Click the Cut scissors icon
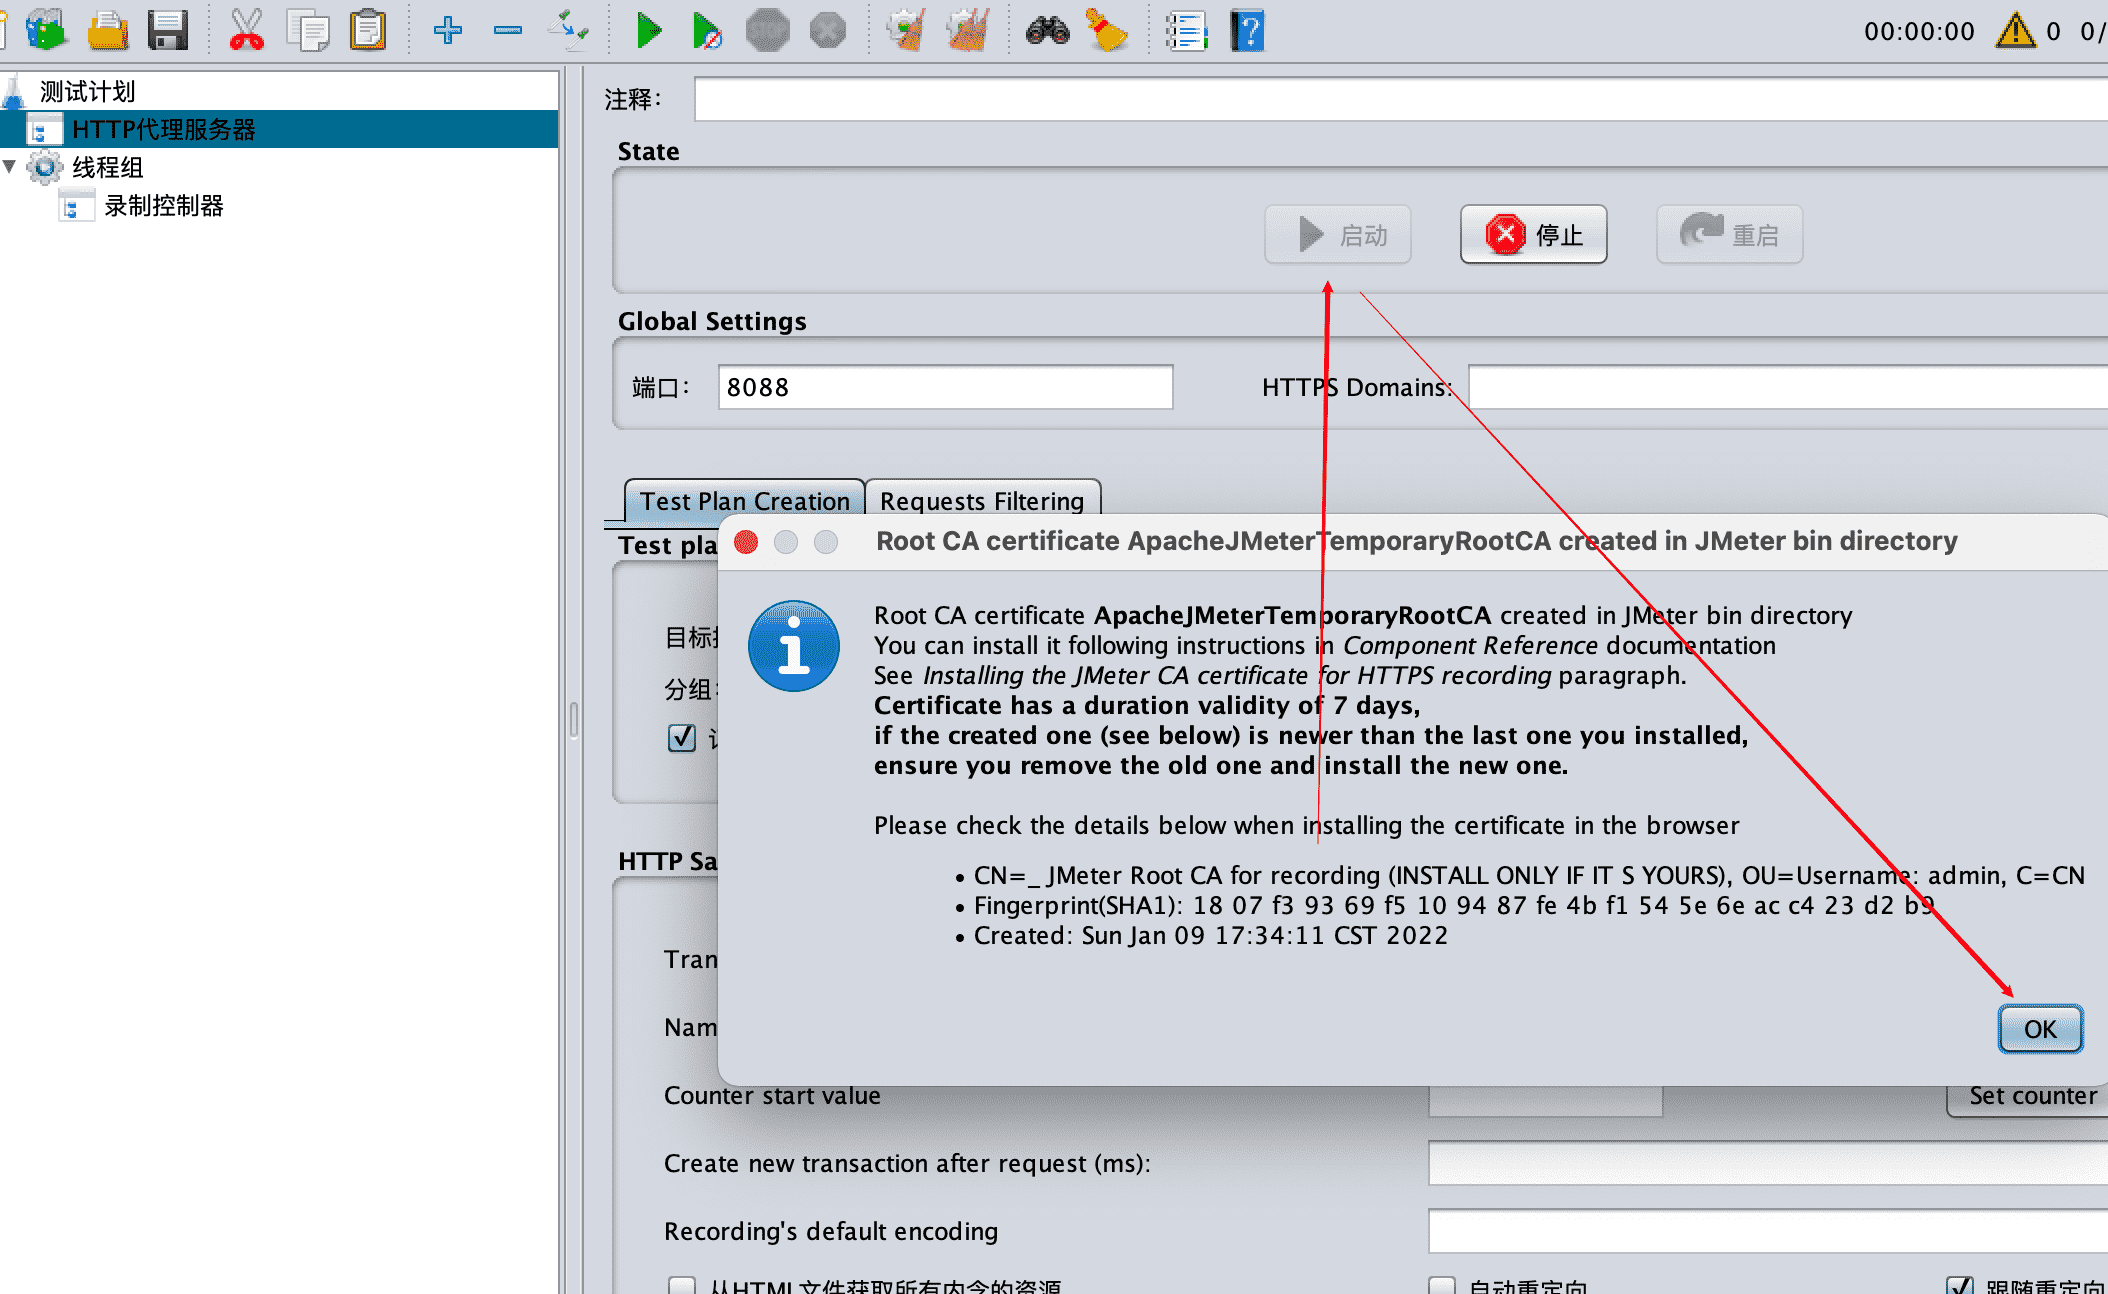 click(x=246, y=30)
